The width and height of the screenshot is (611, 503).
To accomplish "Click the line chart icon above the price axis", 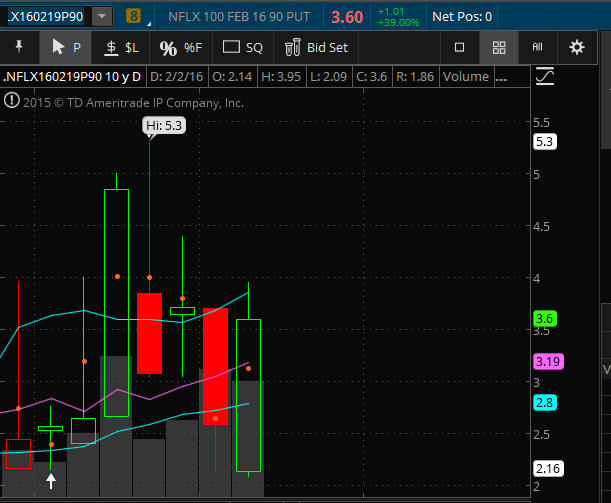I will coord(545,76).
